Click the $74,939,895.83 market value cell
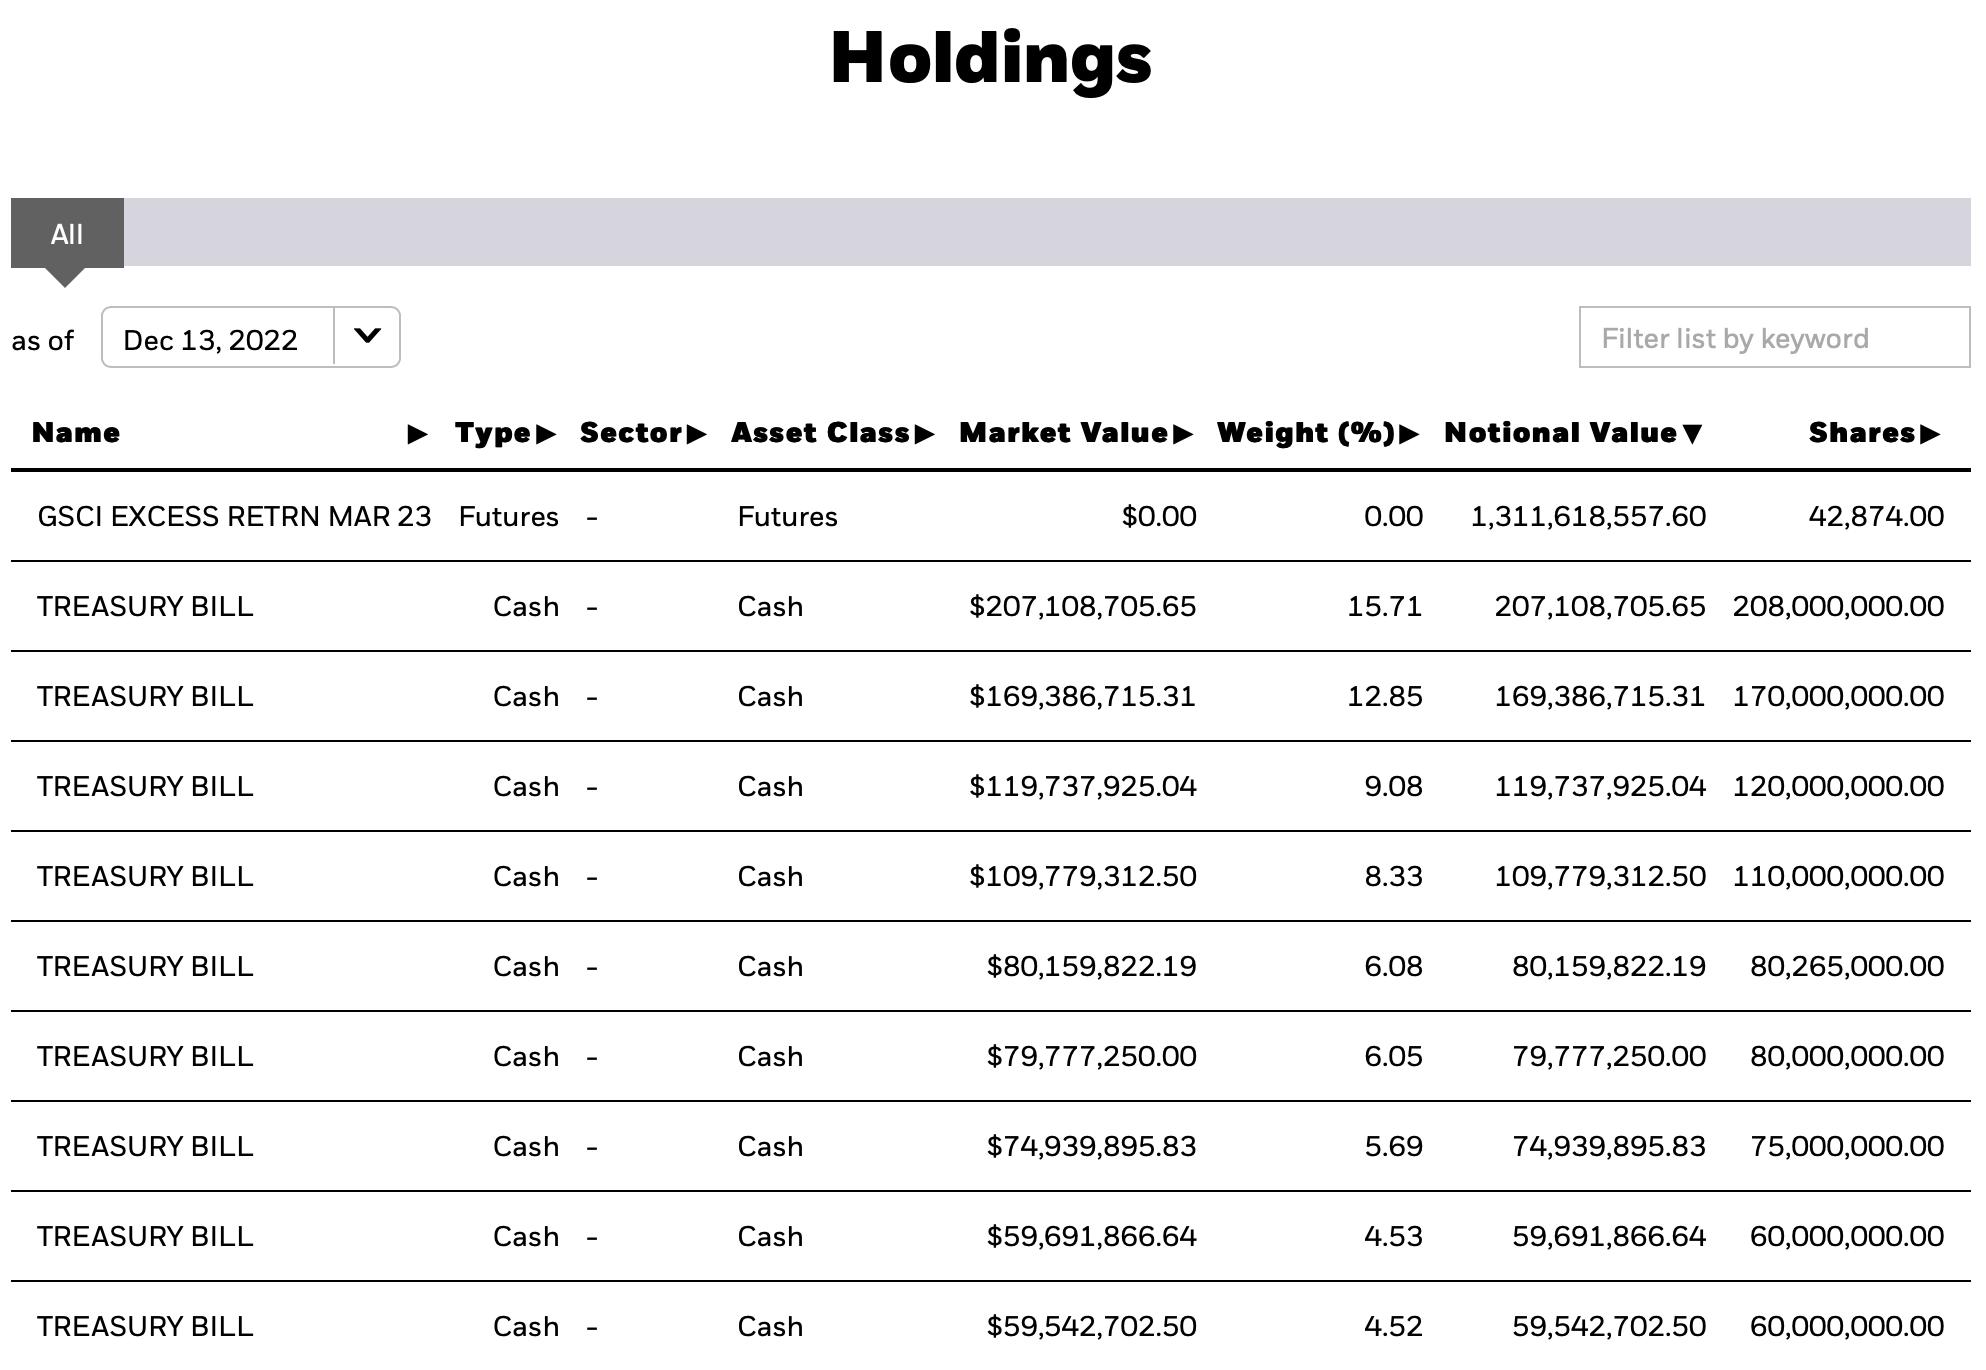Viewport: 1986px width, 1370px height. point(1091,1146)
